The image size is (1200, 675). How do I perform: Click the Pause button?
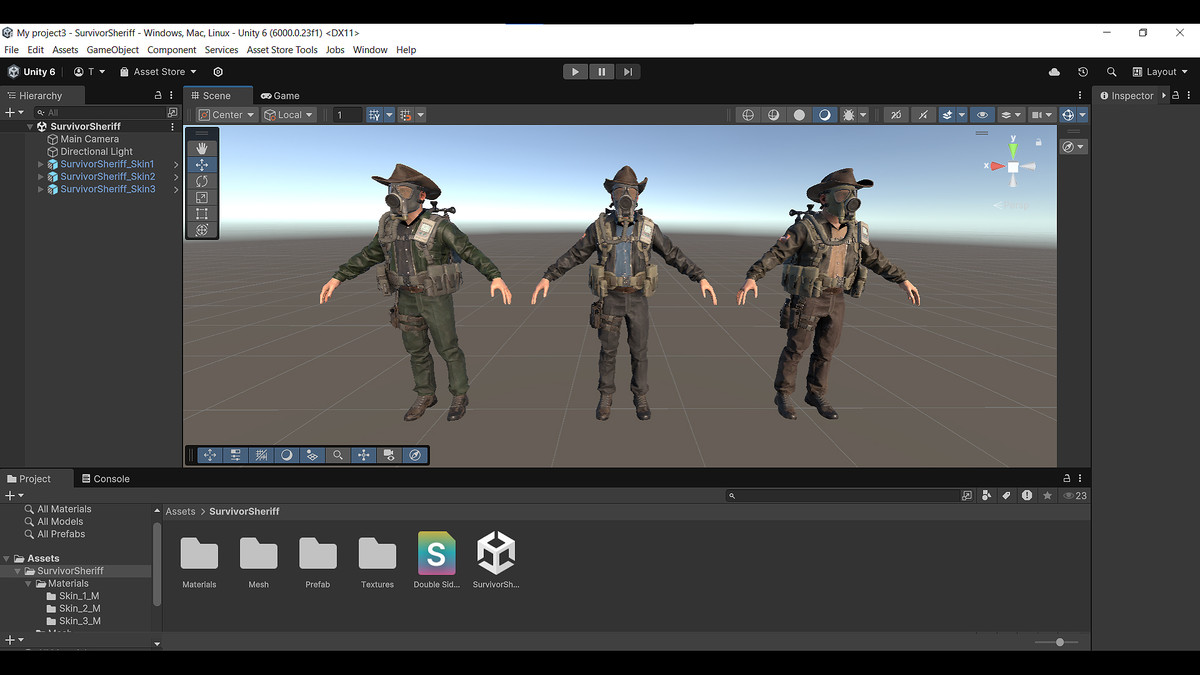click(601, 72)
